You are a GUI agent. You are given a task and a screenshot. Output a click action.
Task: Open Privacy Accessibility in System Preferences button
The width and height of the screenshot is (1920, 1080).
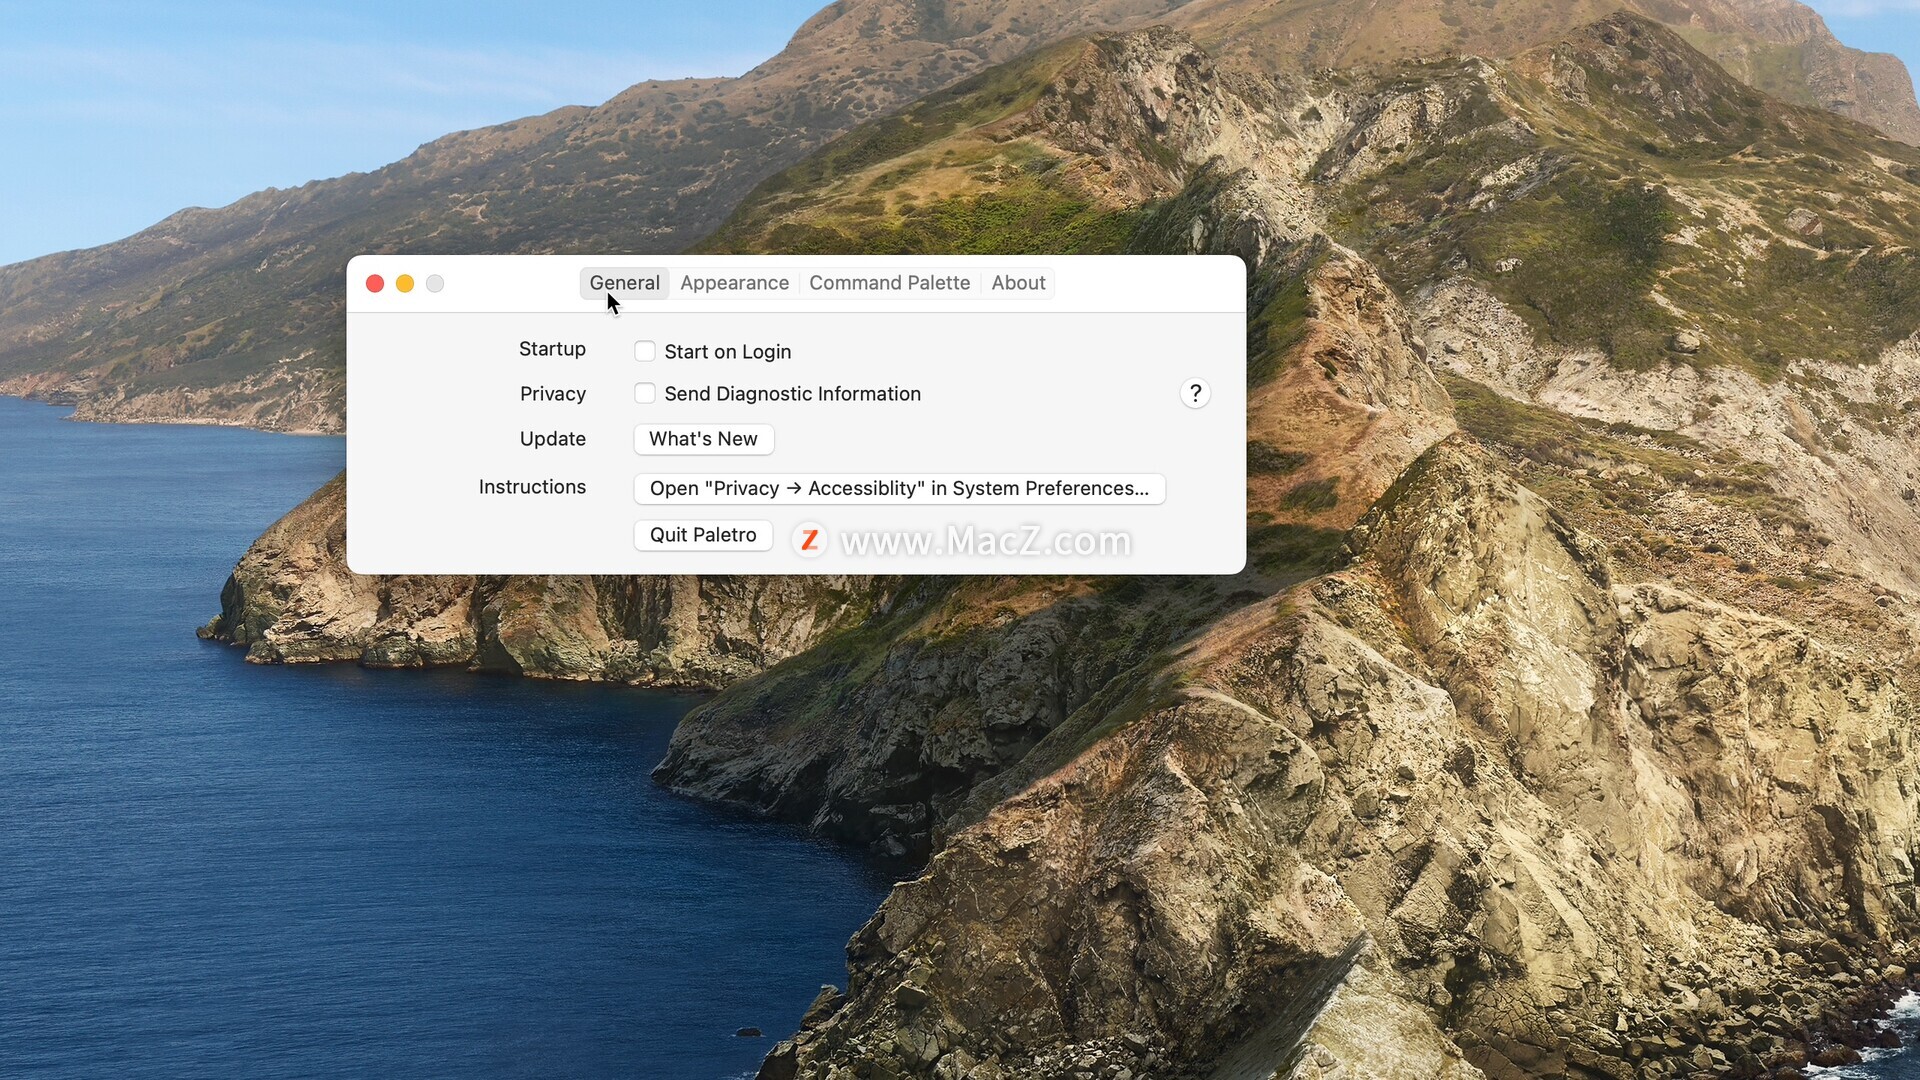tap(899, 488)
